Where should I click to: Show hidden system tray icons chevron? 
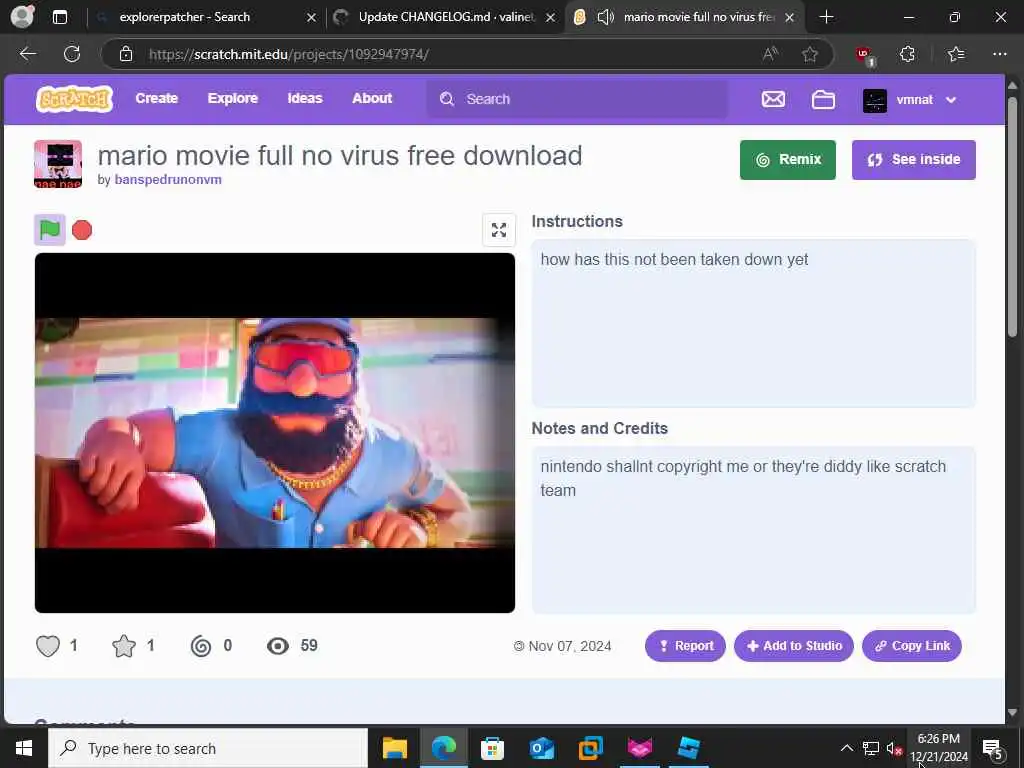[x=846, y=748]
